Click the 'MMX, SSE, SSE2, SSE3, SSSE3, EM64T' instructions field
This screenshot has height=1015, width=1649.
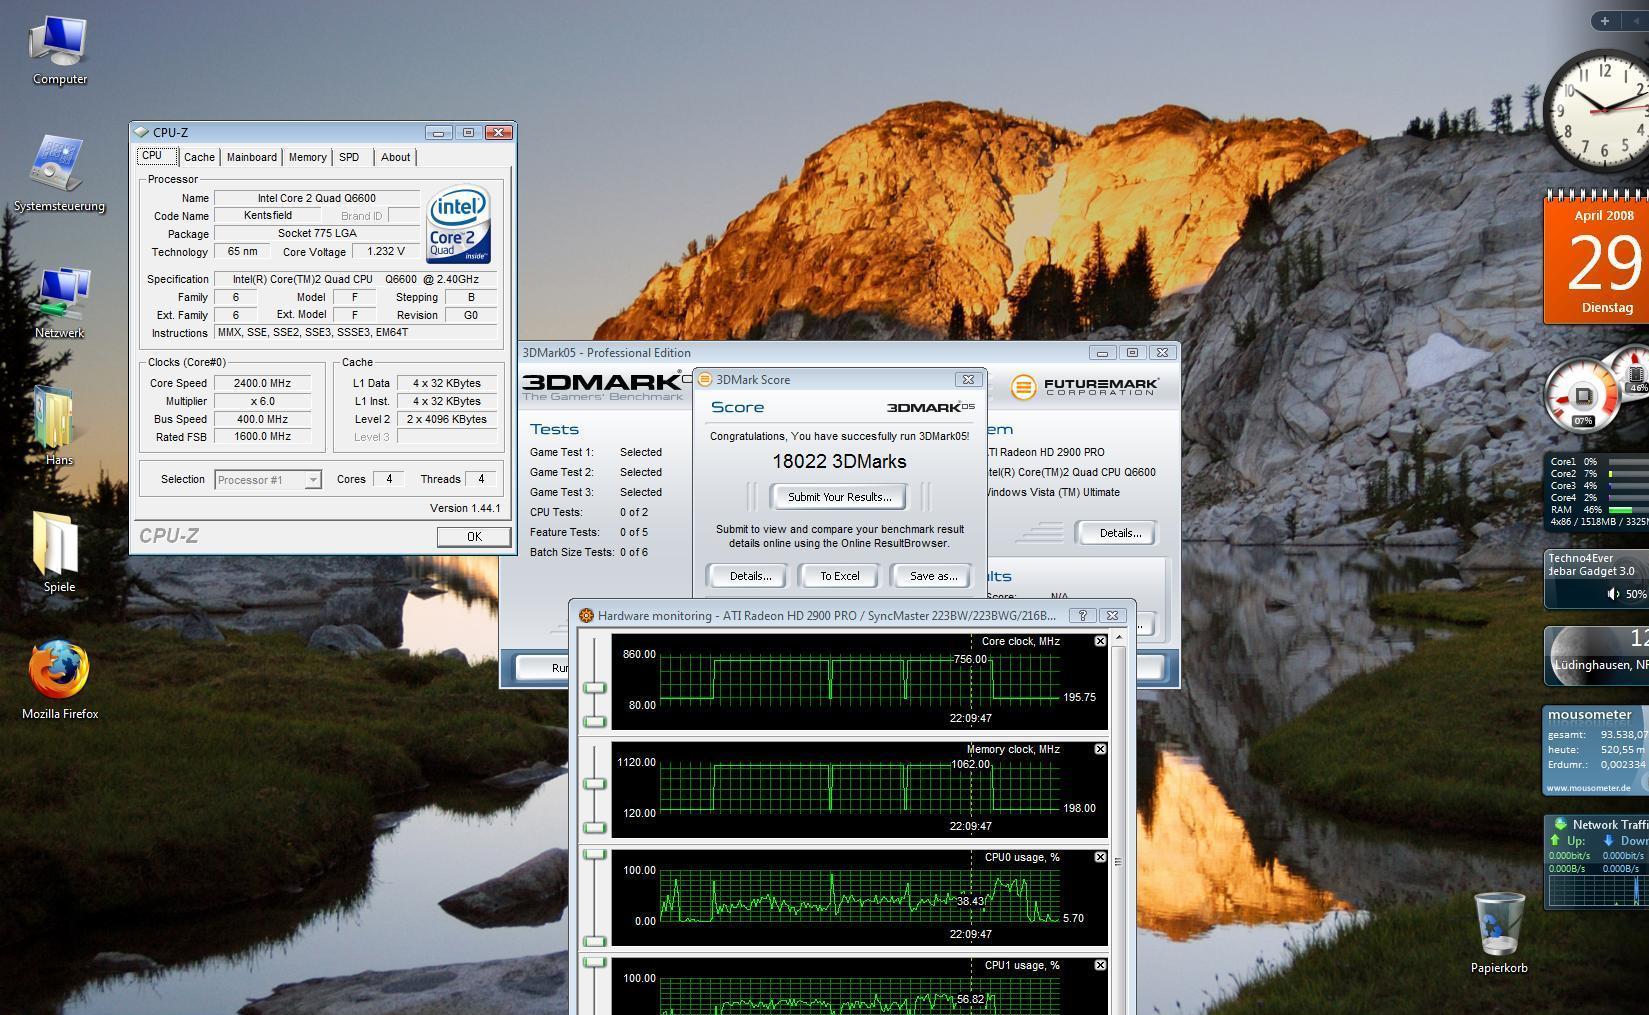[356, 333]
